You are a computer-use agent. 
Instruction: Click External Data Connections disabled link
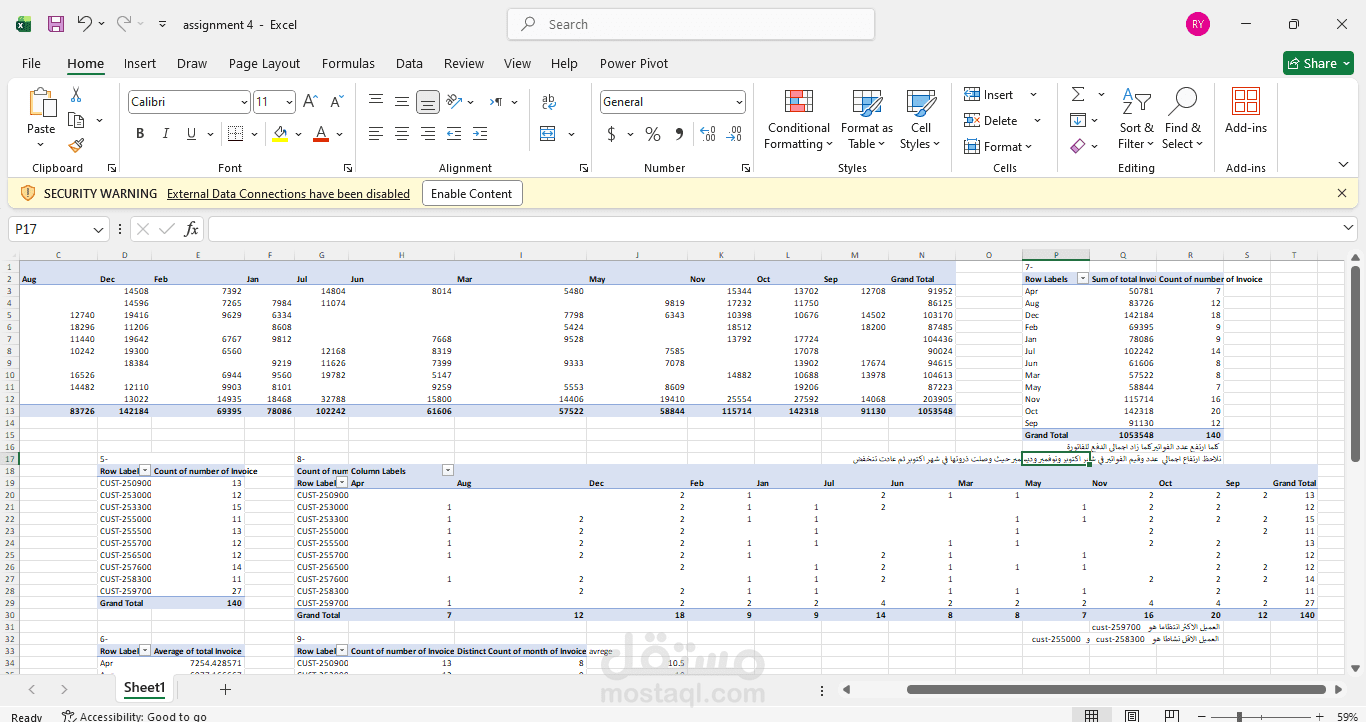(x=288, y=194)
